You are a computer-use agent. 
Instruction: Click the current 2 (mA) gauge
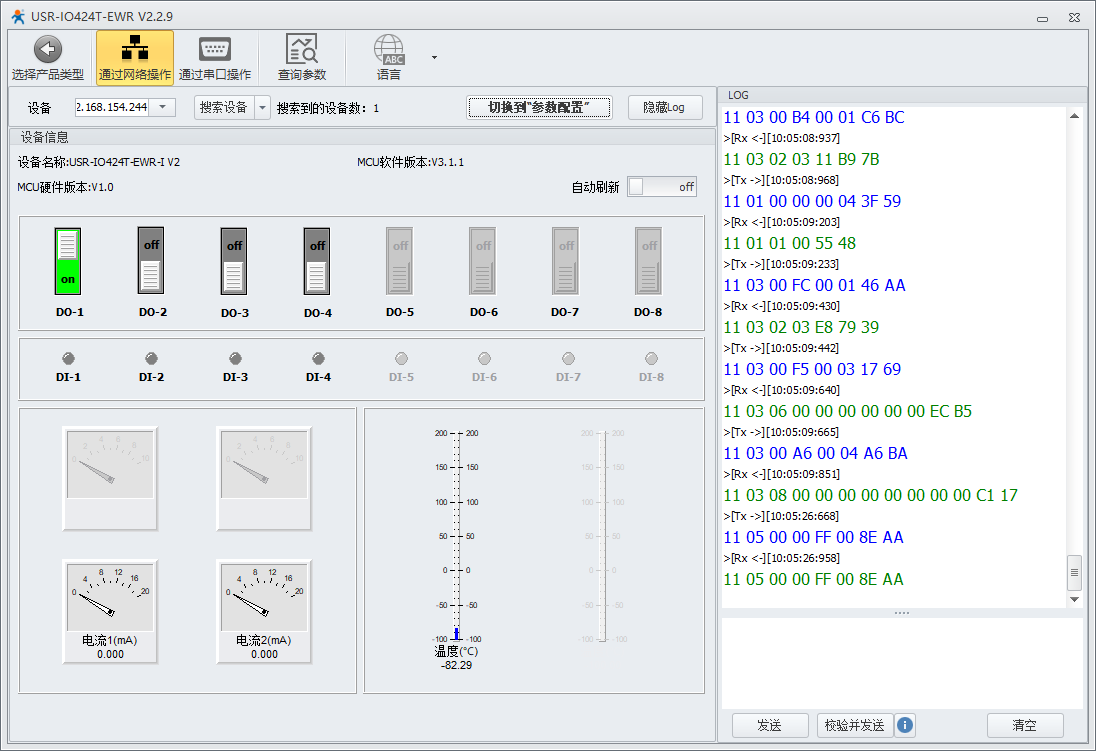click(264, 610)
